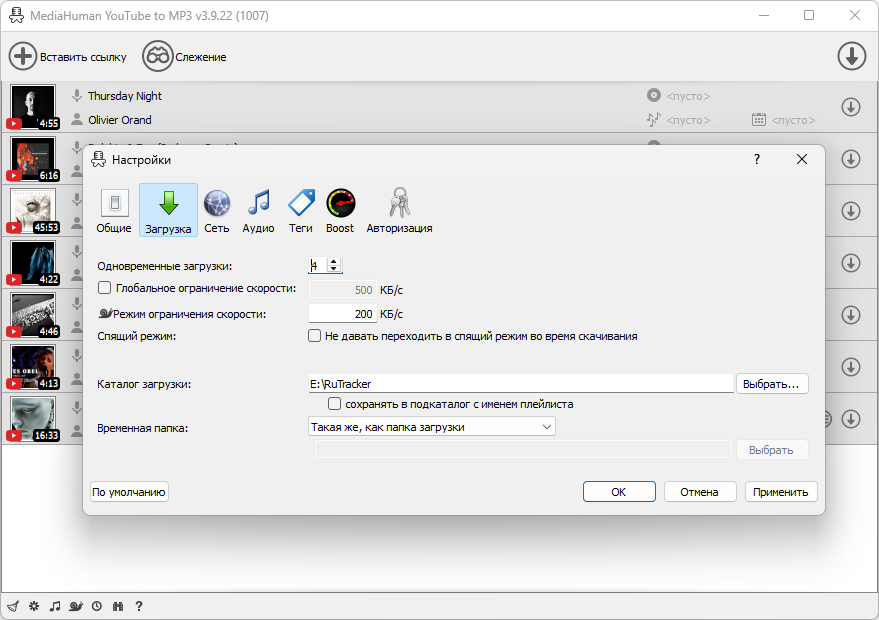Click Выбрать... button for download folder

[771, 384]
